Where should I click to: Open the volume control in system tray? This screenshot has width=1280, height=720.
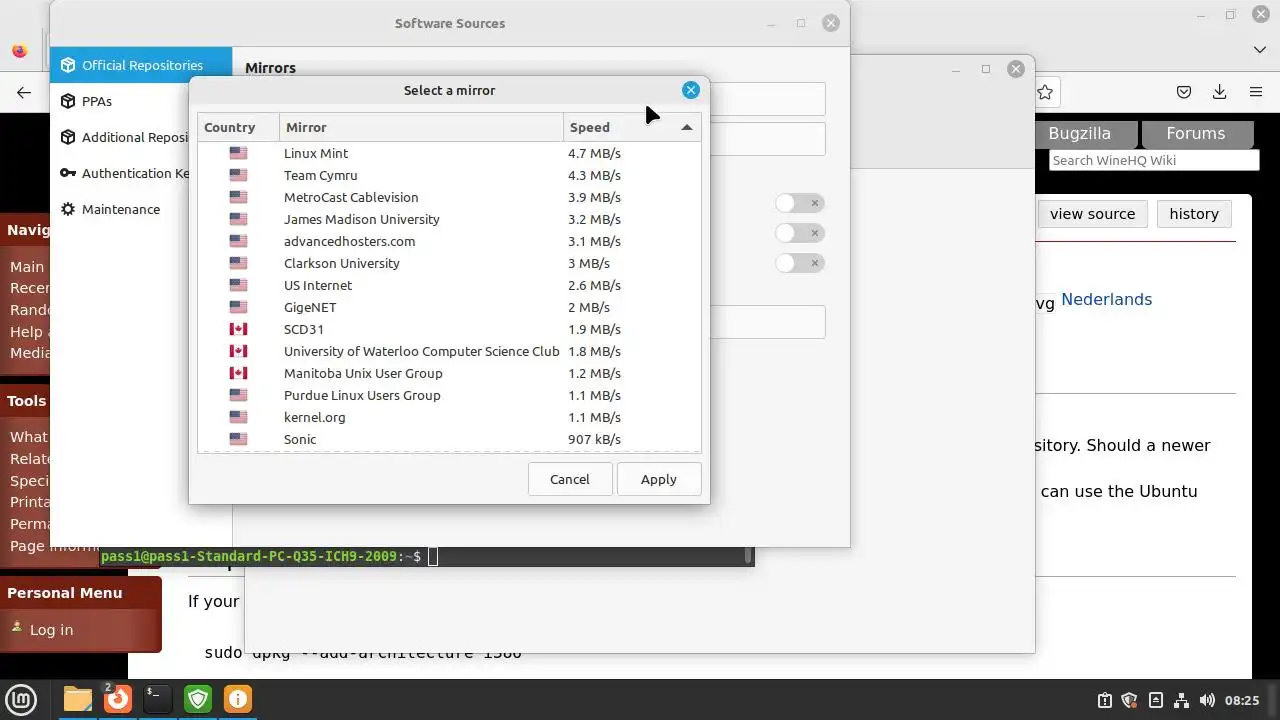point(1207,700)
